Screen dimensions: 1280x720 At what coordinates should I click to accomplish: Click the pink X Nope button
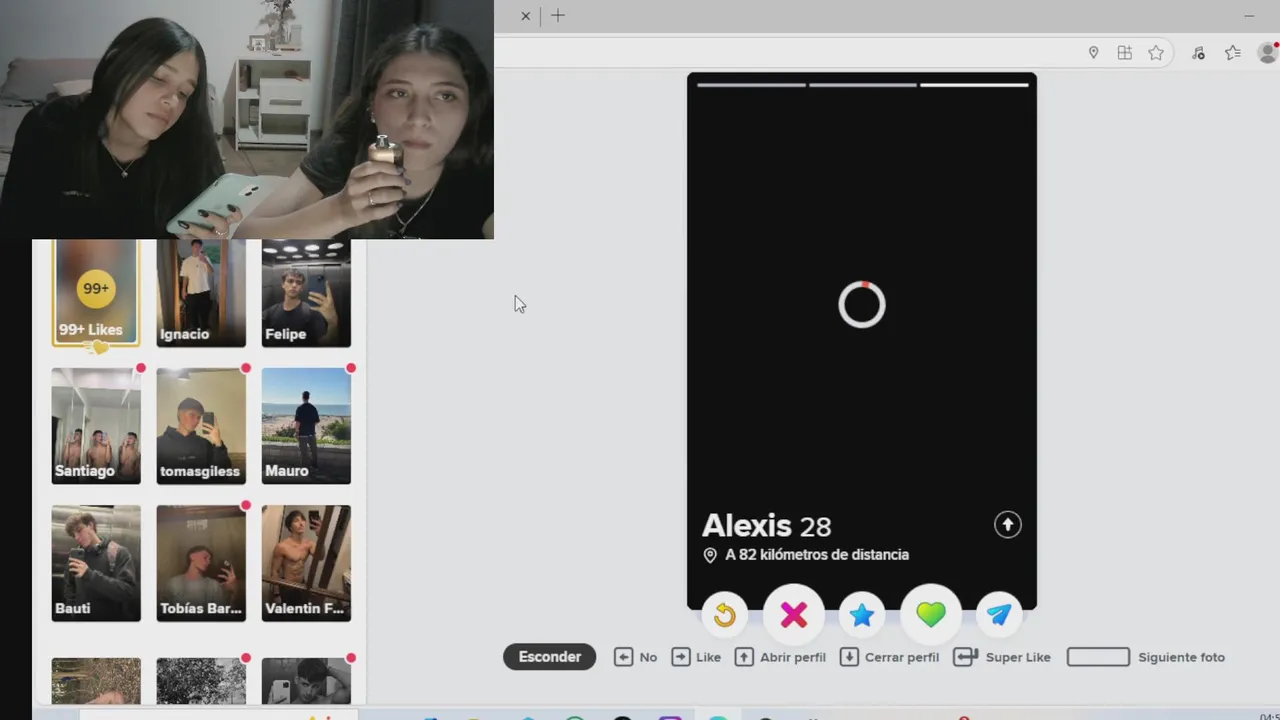[x=794, y=615]
